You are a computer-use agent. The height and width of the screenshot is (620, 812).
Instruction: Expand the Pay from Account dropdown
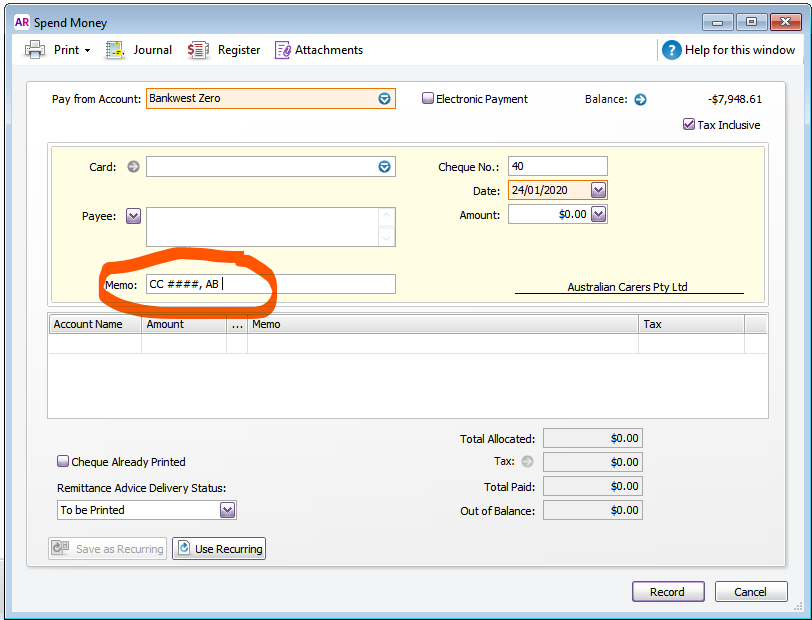coord(384,99)
